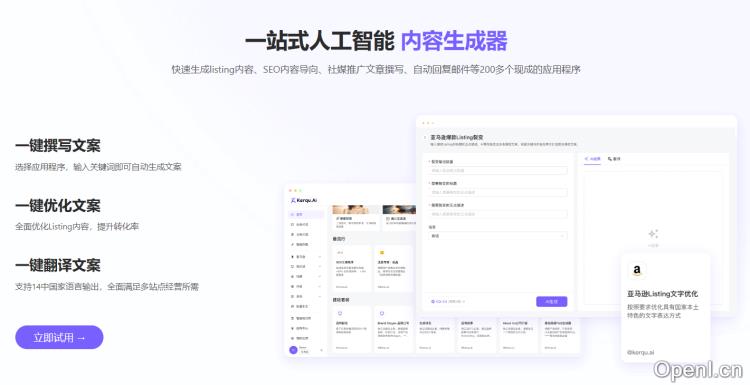Select the AI结果 tab in result panel
The image size is (750, 385).
(x=593, y=159)
